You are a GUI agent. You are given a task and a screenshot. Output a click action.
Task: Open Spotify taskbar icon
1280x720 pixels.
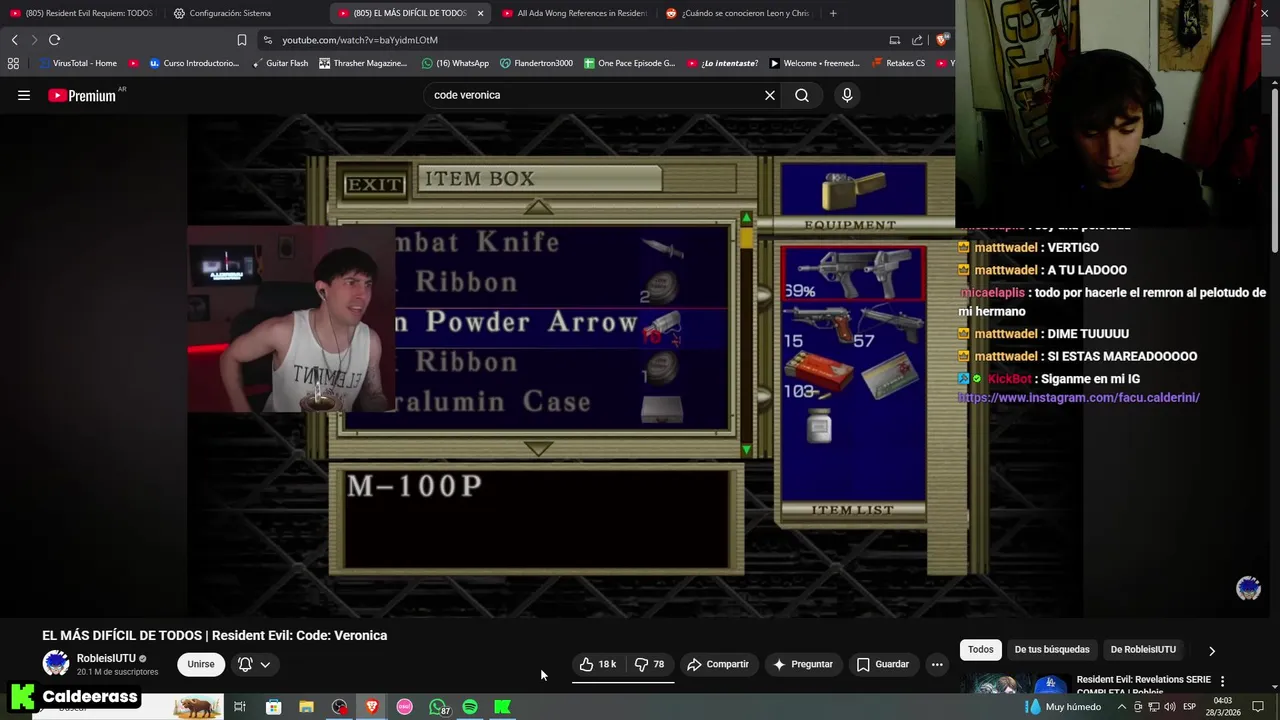470,707
